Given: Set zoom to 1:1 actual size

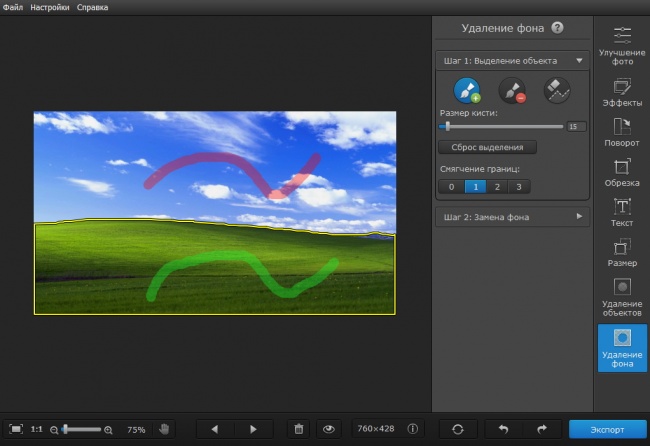Looking at the screenshot, I should point(36,429).
